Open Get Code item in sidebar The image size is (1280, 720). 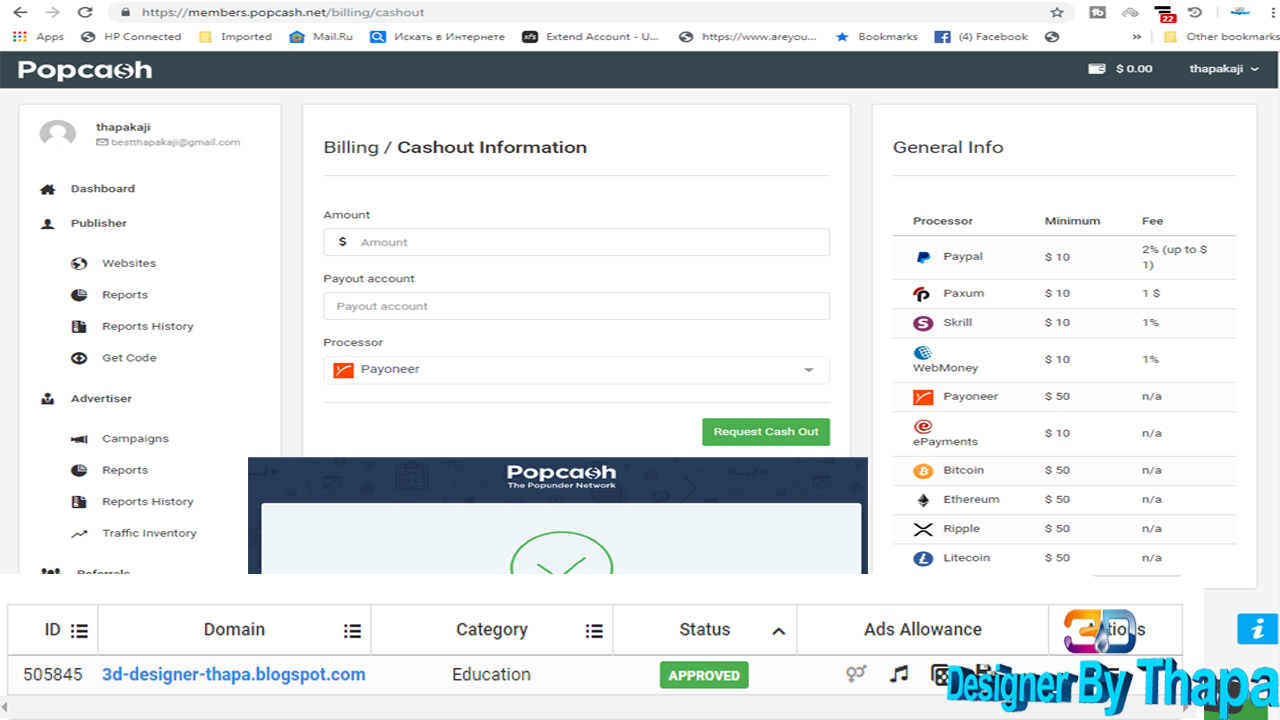click(129, 358)
